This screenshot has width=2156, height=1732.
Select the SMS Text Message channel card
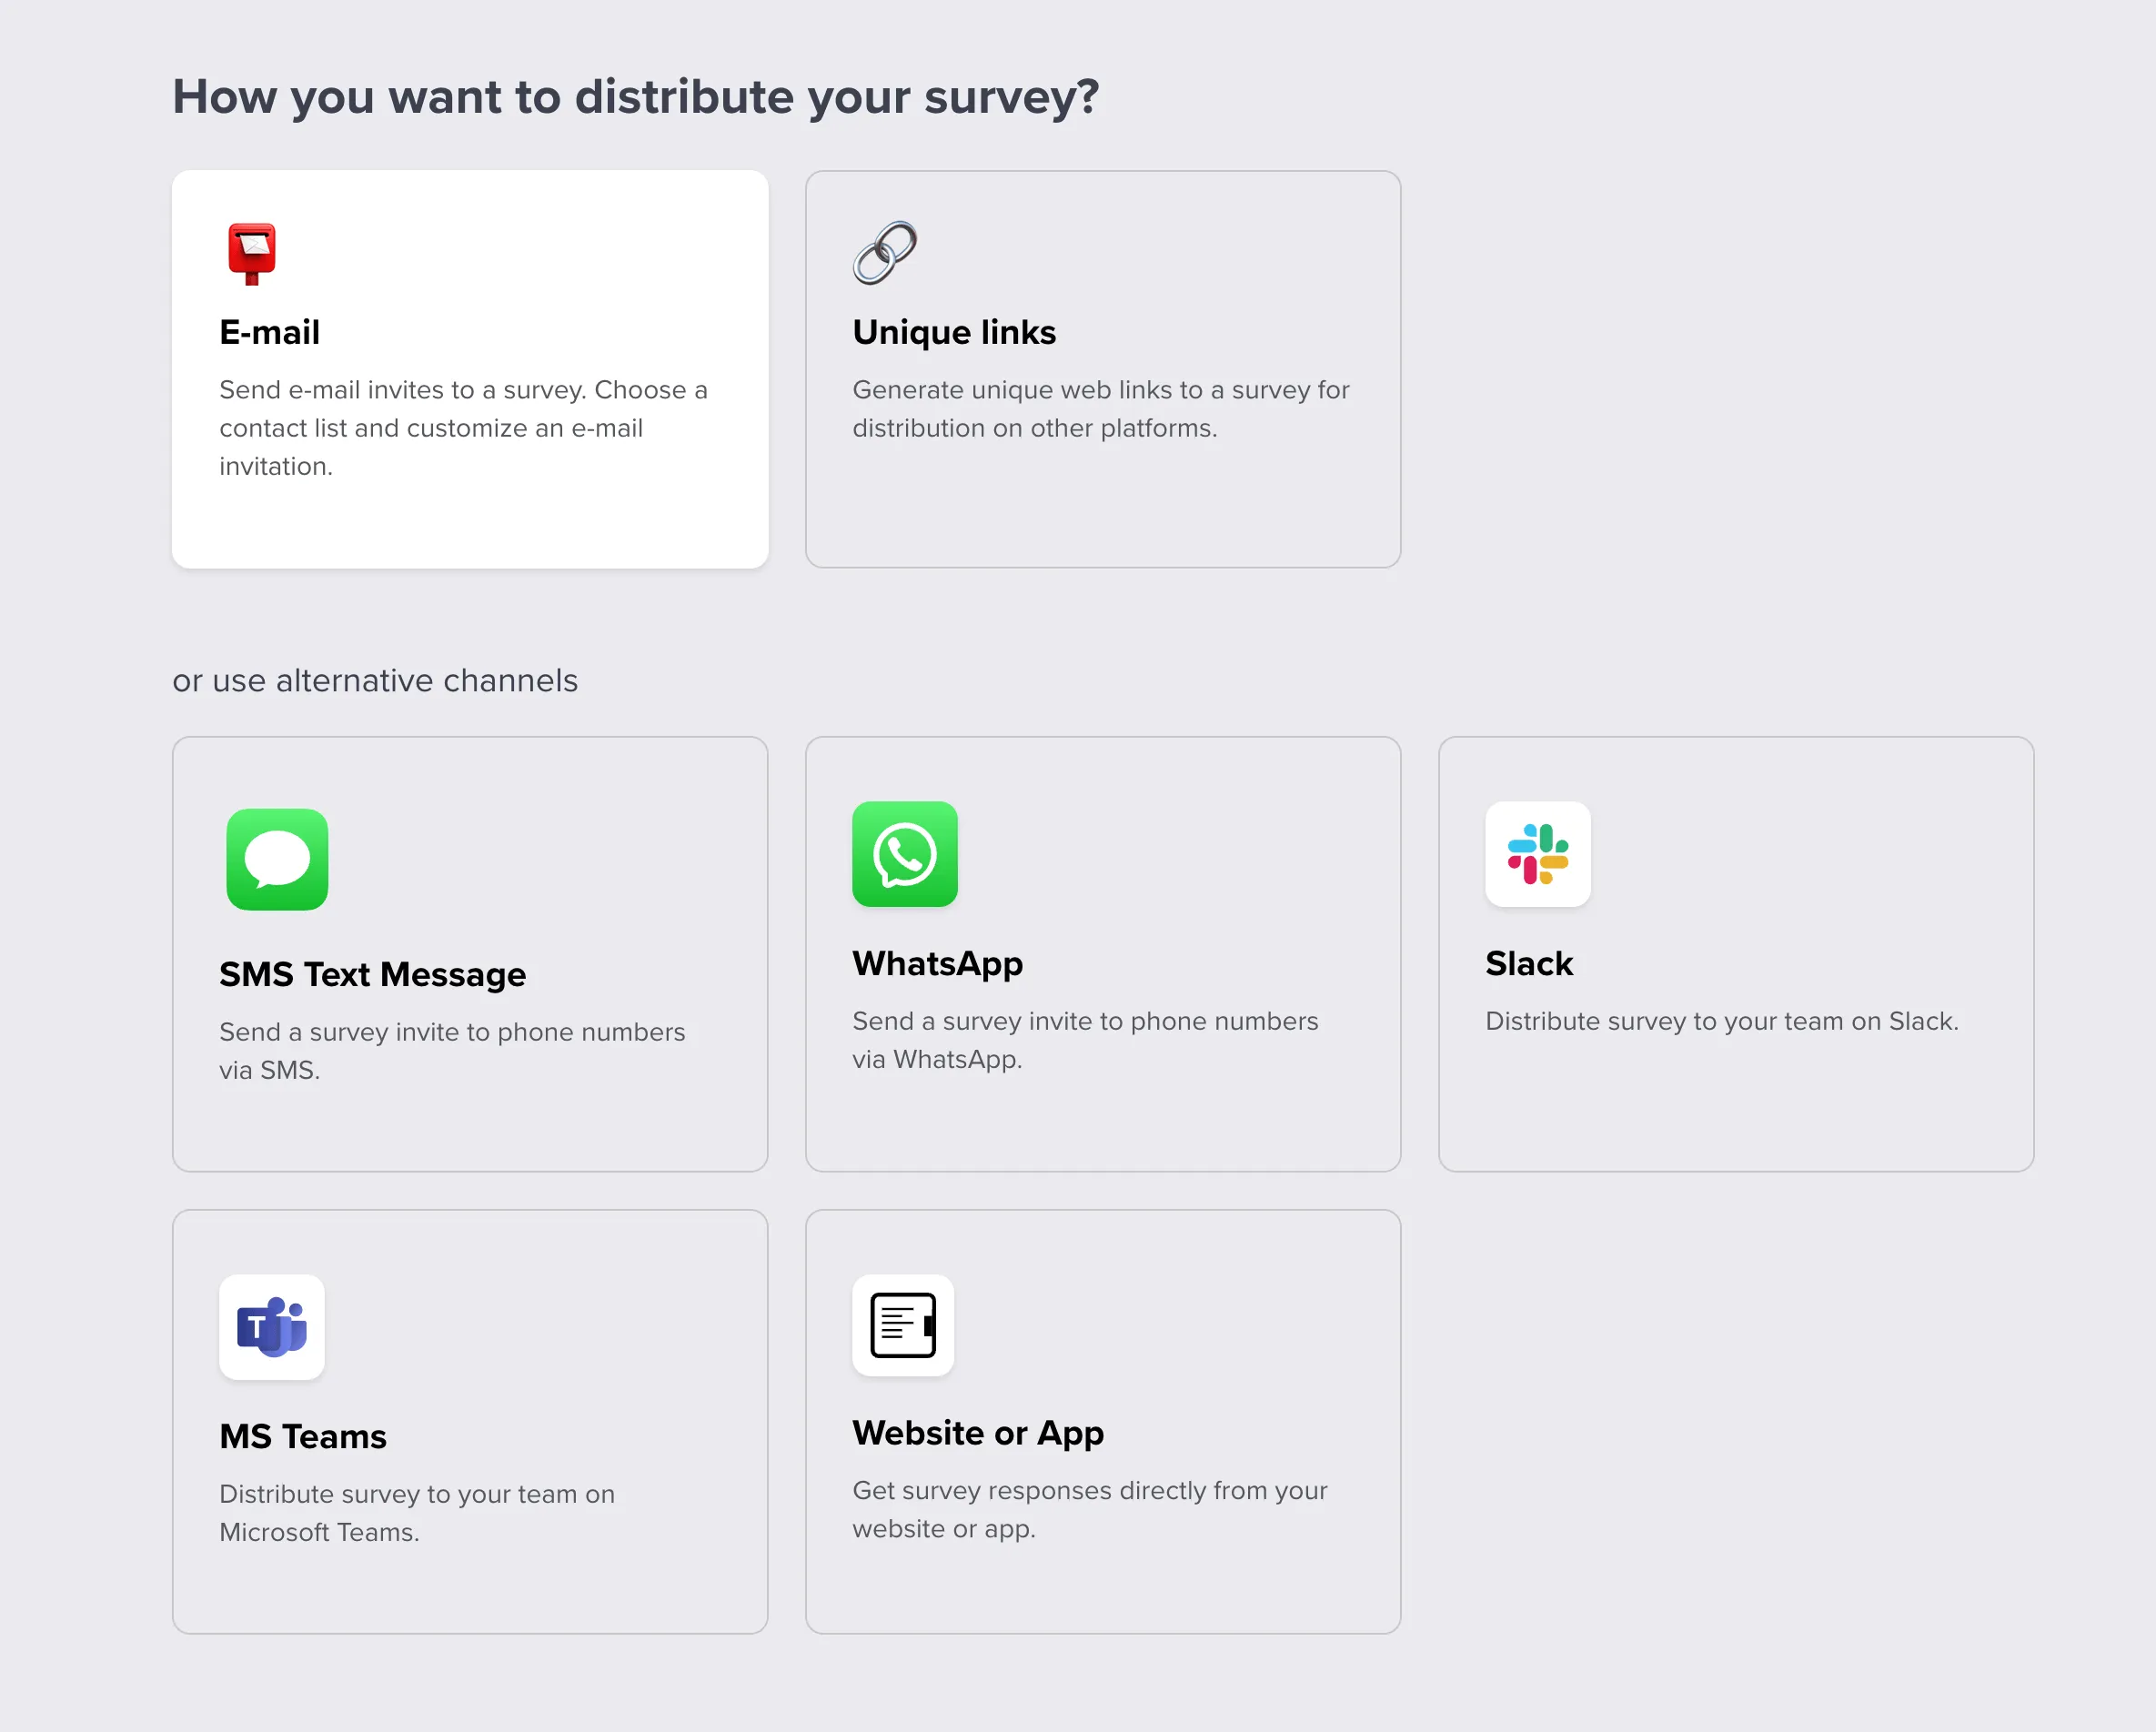(470, 953)
